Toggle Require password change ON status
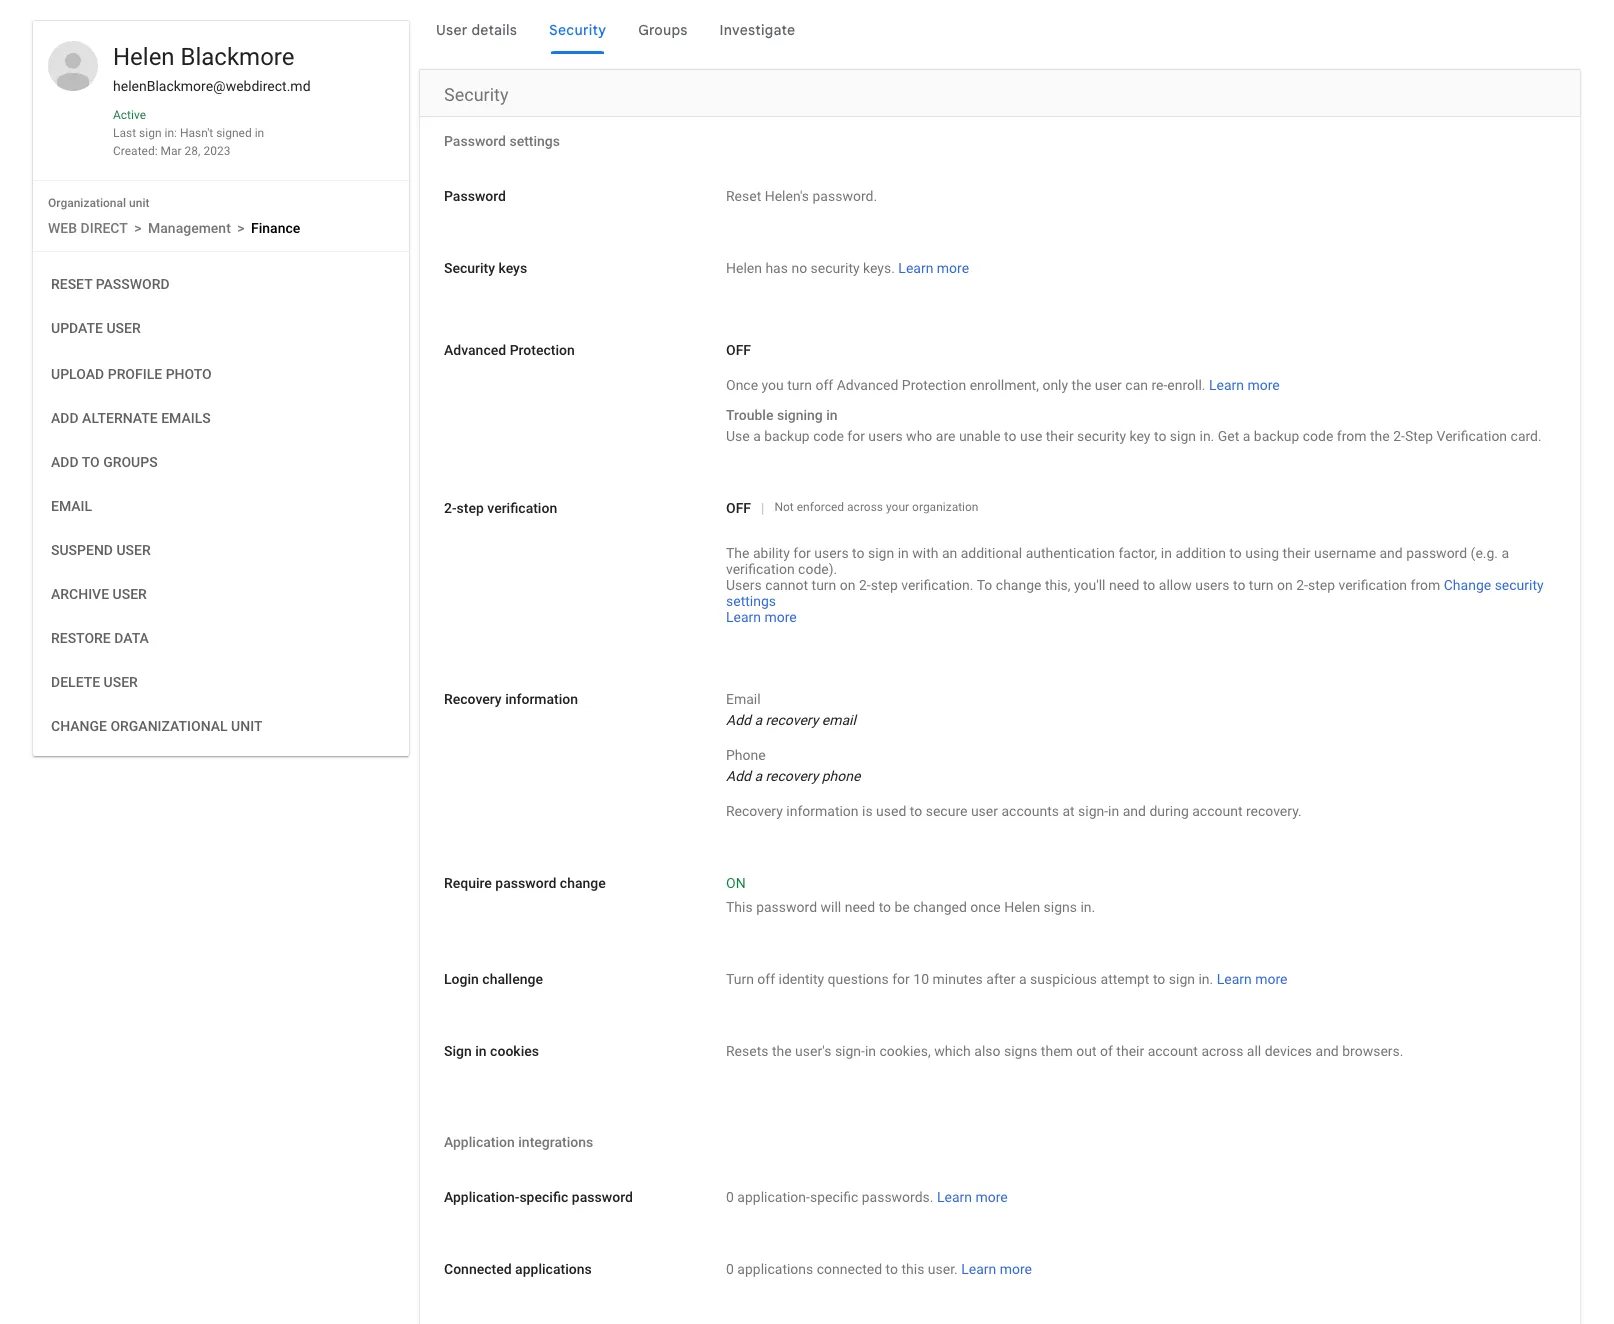 [x=735, y=883]
